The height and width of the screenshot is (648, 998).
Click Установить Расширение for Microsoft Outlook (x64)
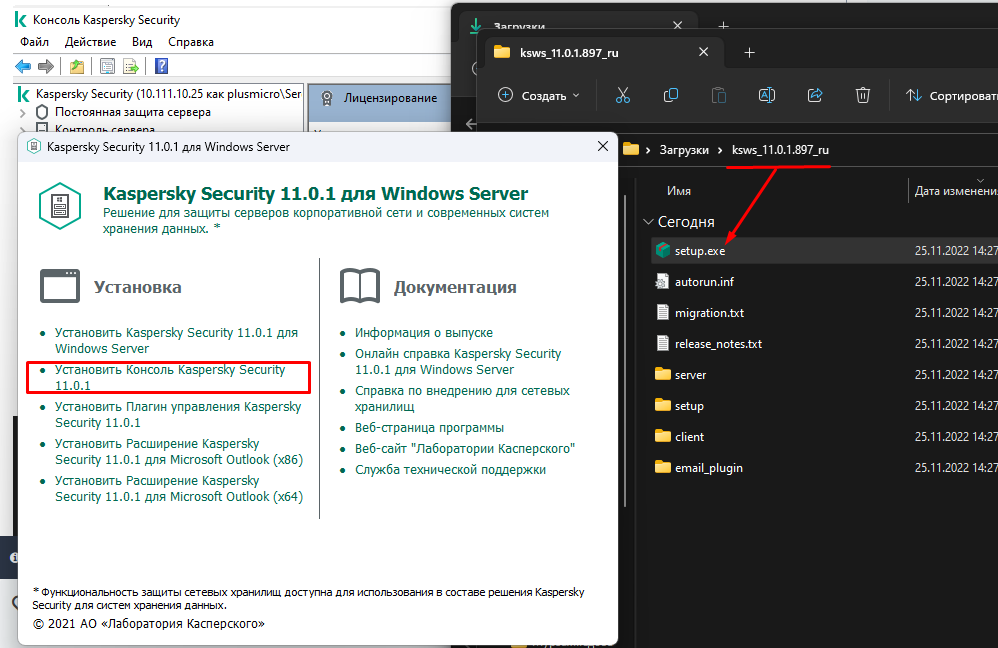[x=178, y=488]
